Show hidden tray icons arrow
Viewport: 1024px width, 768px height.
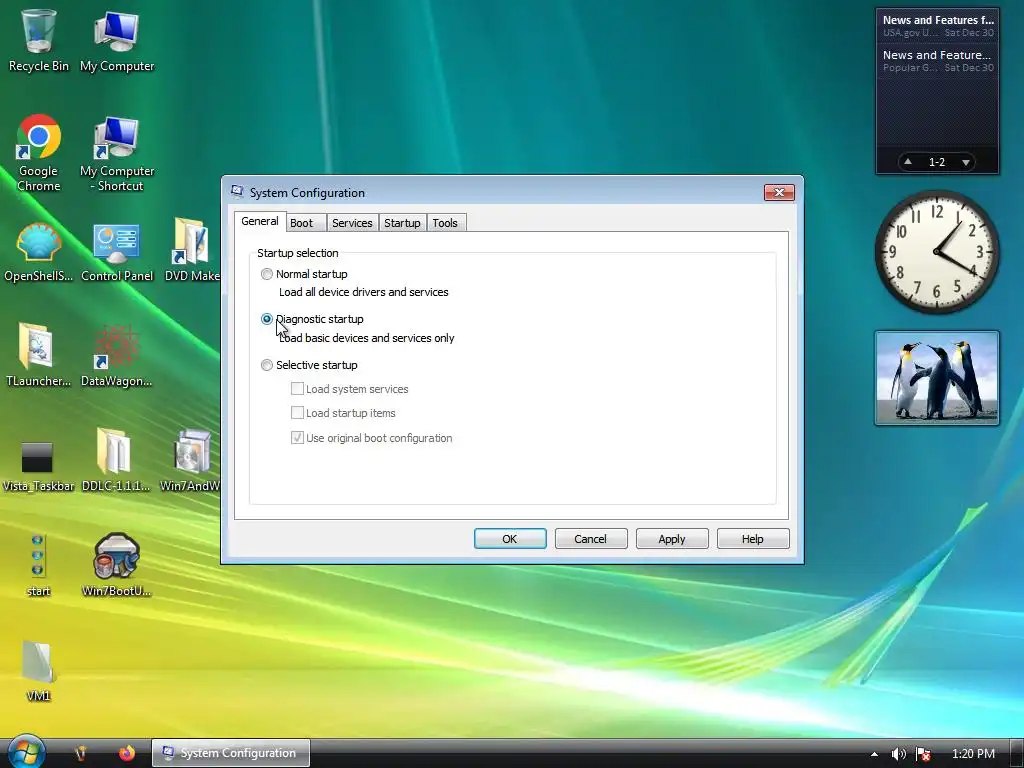pyautogui.click(x=874, y=754)
